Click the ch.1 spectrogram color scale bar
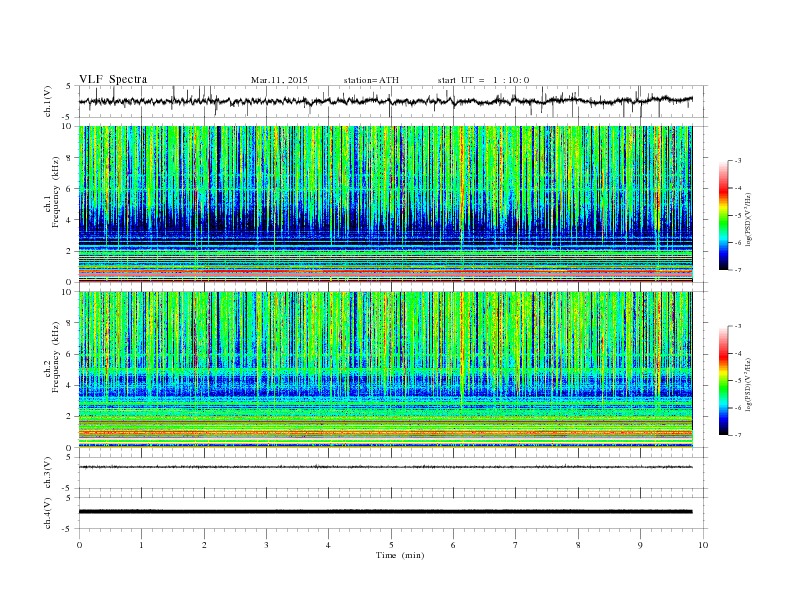Image resolution: width=792 pixels, height=612 pixels. (723, 216)
